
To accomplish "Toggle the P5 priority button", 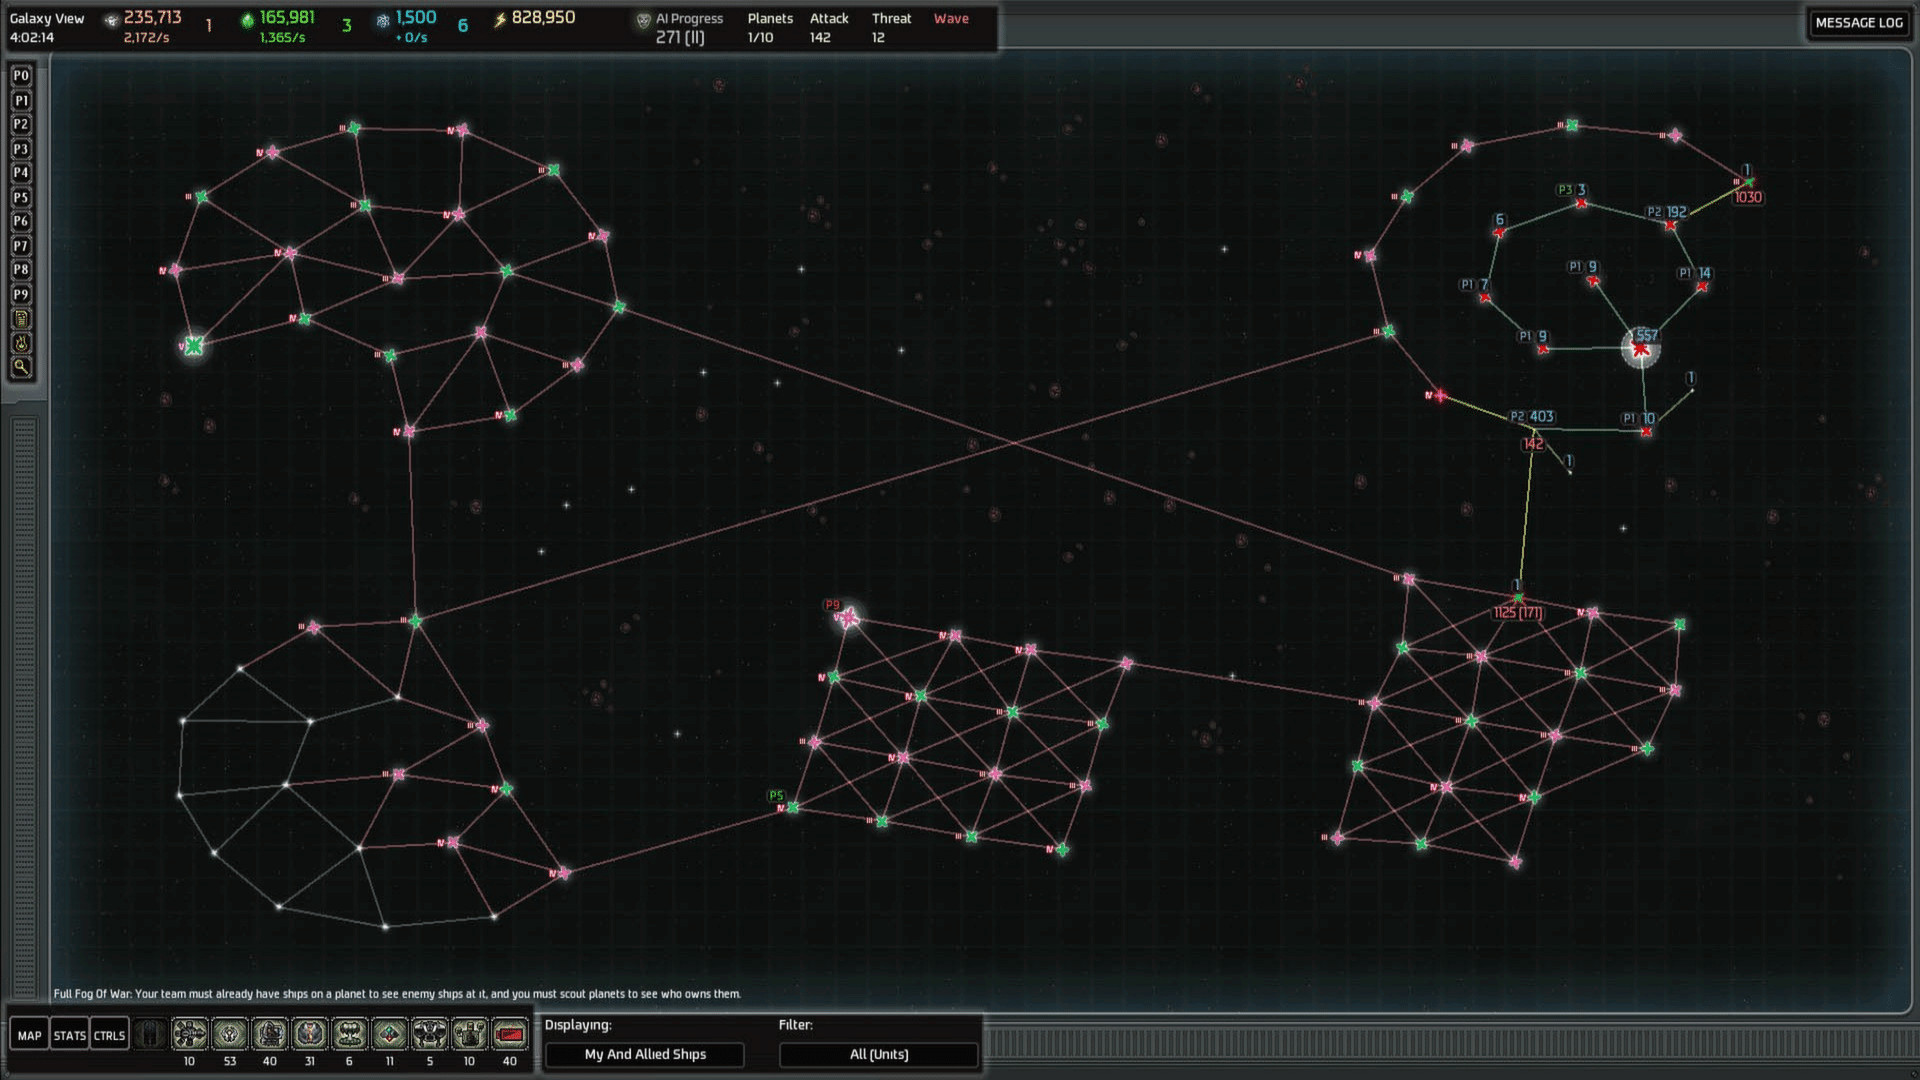I will pos(21,197).
